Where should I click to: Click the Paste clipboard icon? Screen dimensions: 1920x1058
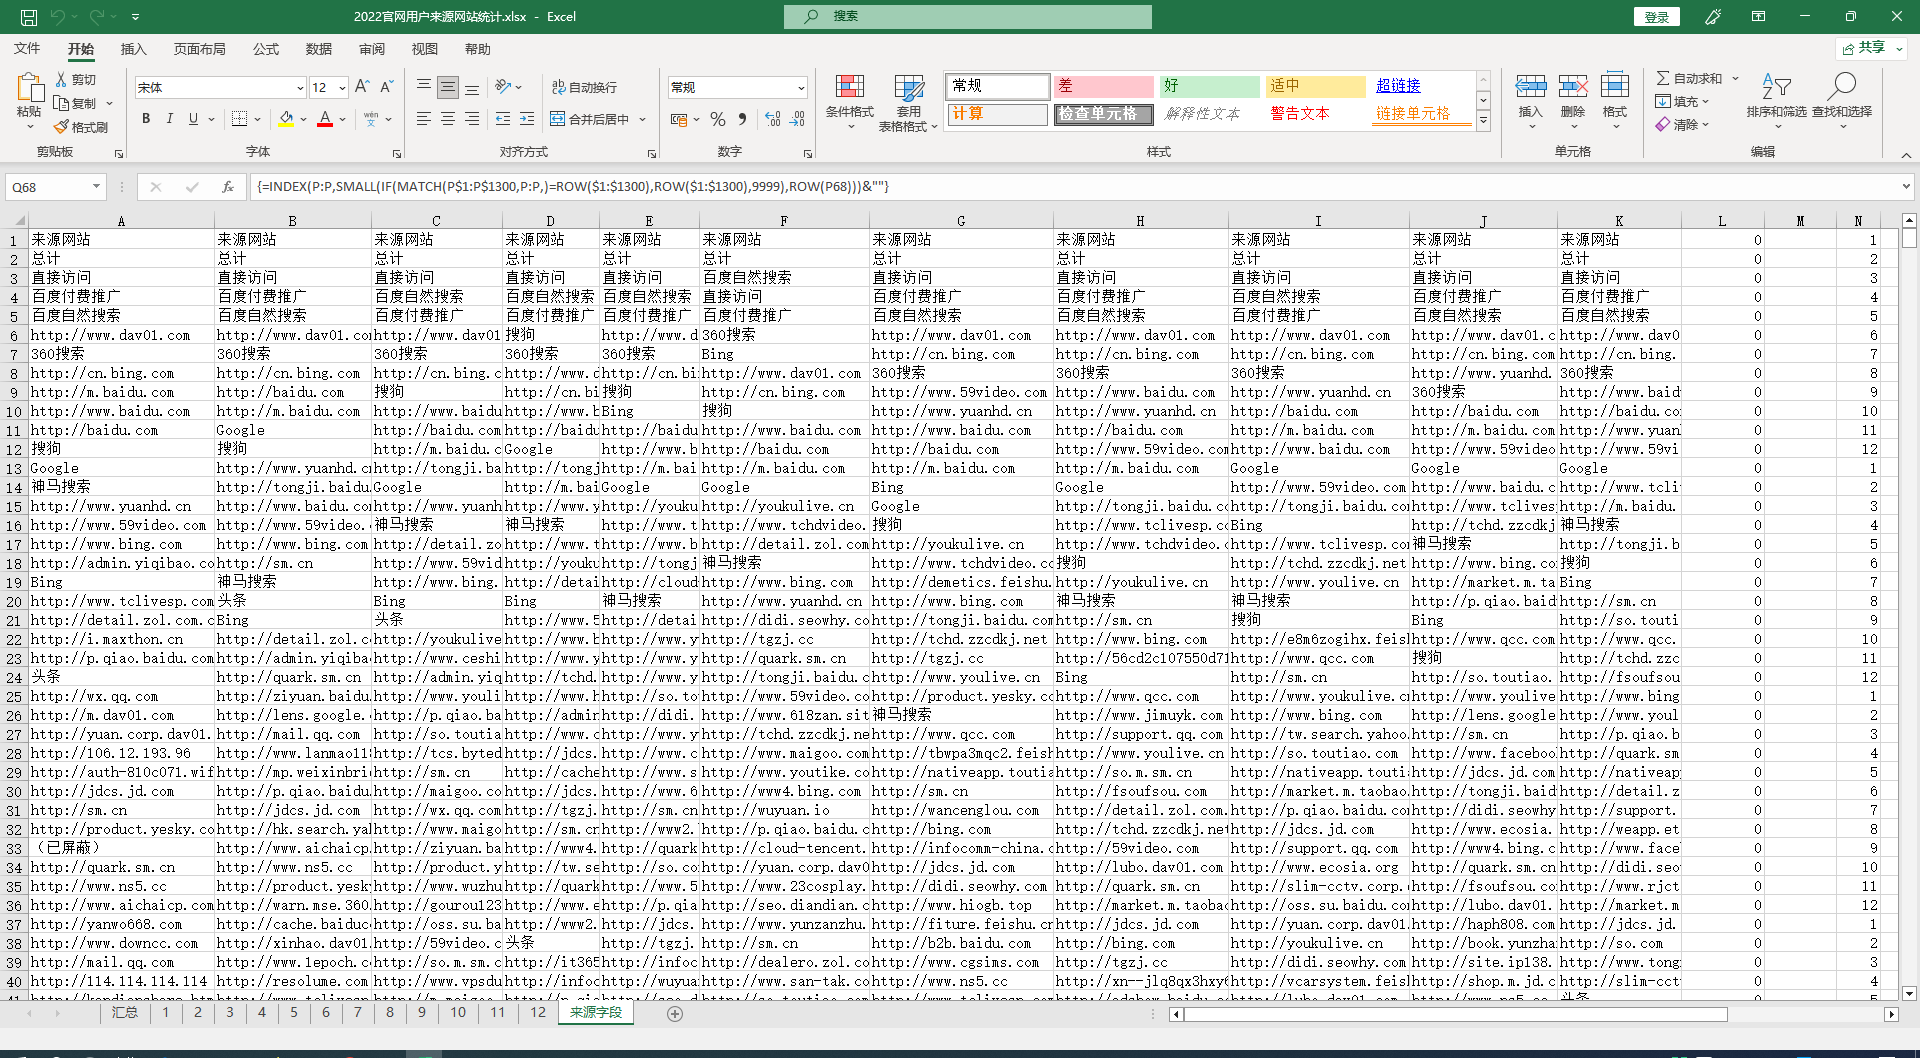pyautogui.click(x=29, y=89)
